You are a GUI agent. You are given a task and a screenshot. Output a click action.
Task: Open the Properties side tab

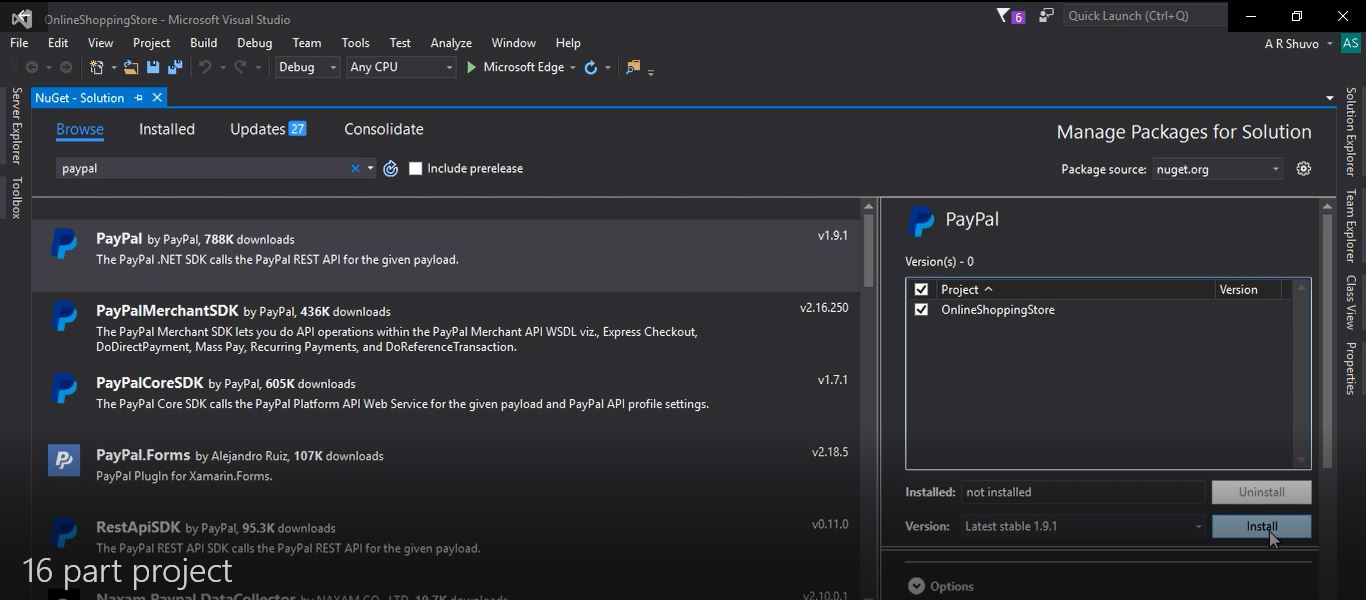click(x=1350, y=368)
